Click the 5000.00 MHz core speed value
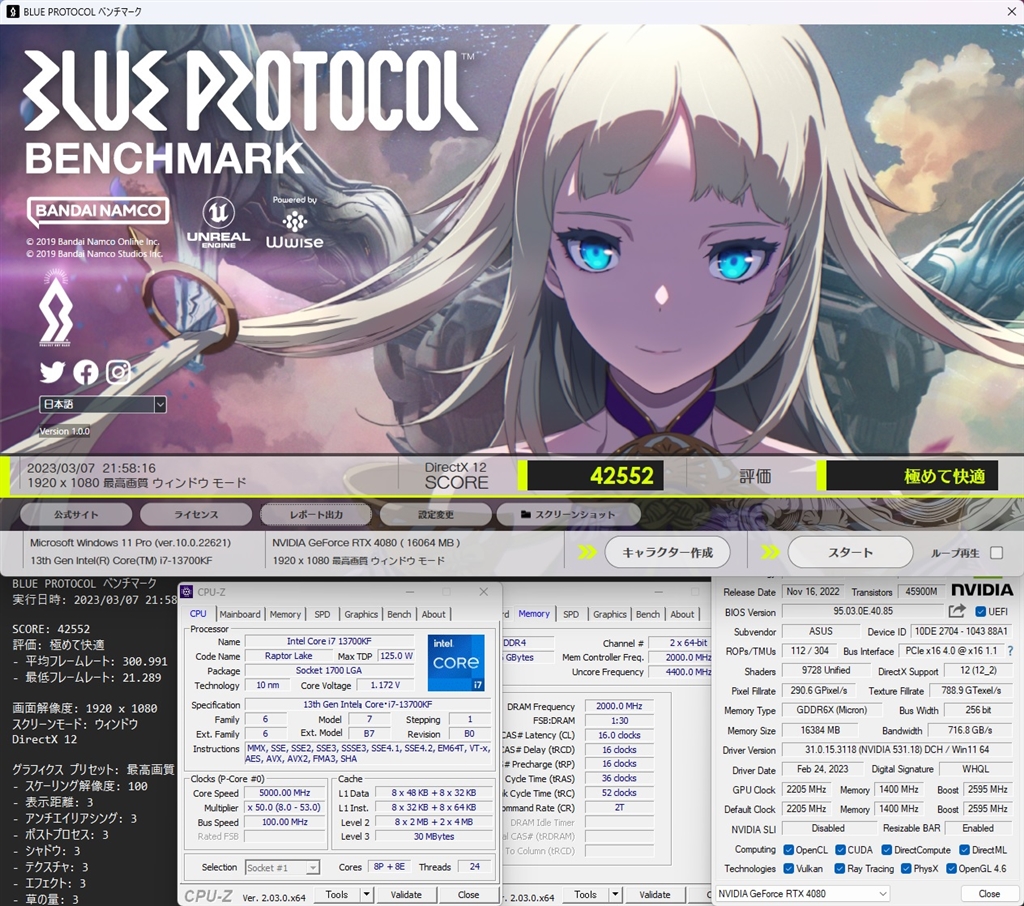This screenshot has width=1024, height=906. [284, 793]
